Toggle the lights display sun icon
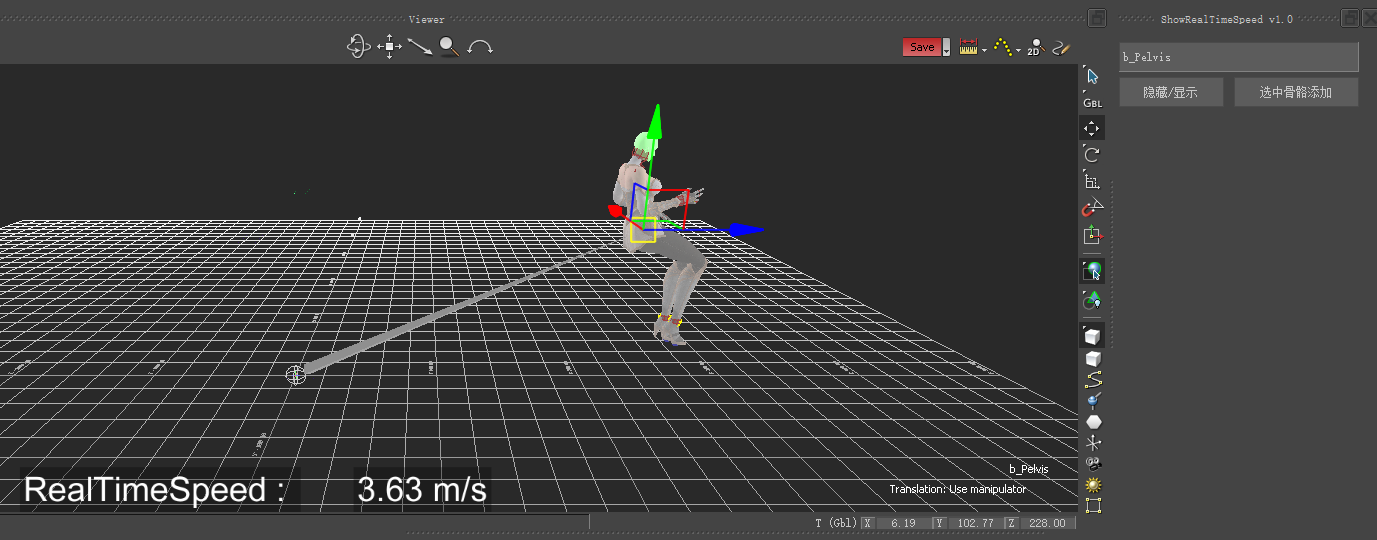This screenshot has width=1377, height=540. (1093, 484)
